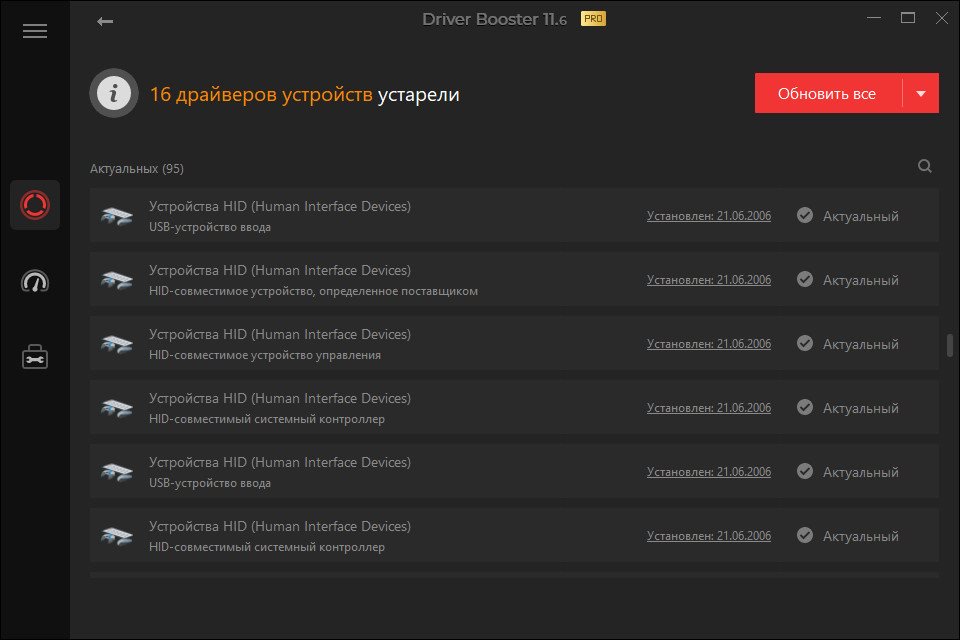Screen dimensions: 960x640
Task: Click device icon of vendor-defined HID device row
Action: pyautogui.click(x=117, y=280)
